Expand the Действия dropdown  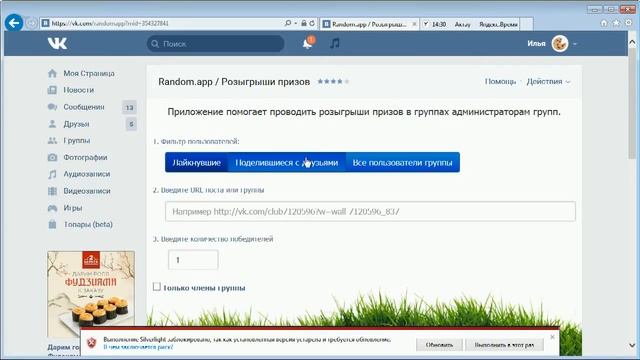point(548,82)
